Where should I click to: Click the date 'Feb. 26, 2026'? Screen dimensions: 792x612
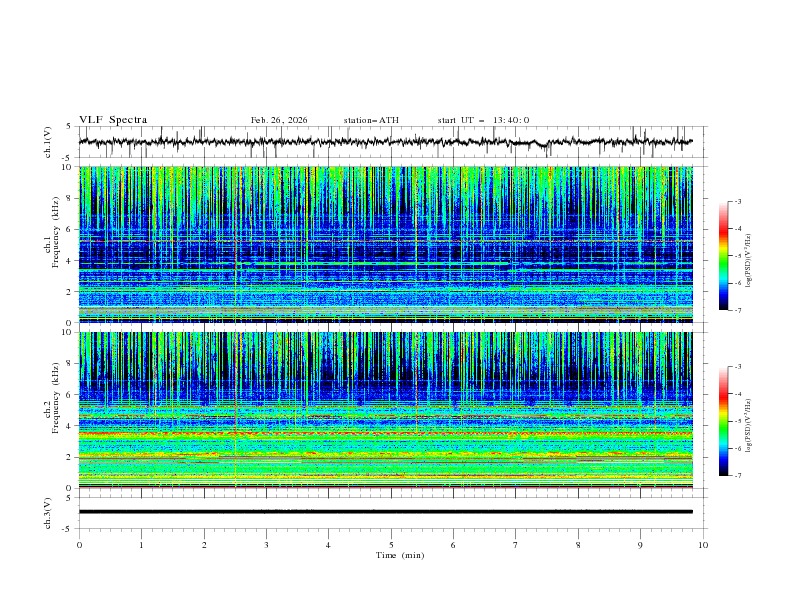[x=279, y=120]
